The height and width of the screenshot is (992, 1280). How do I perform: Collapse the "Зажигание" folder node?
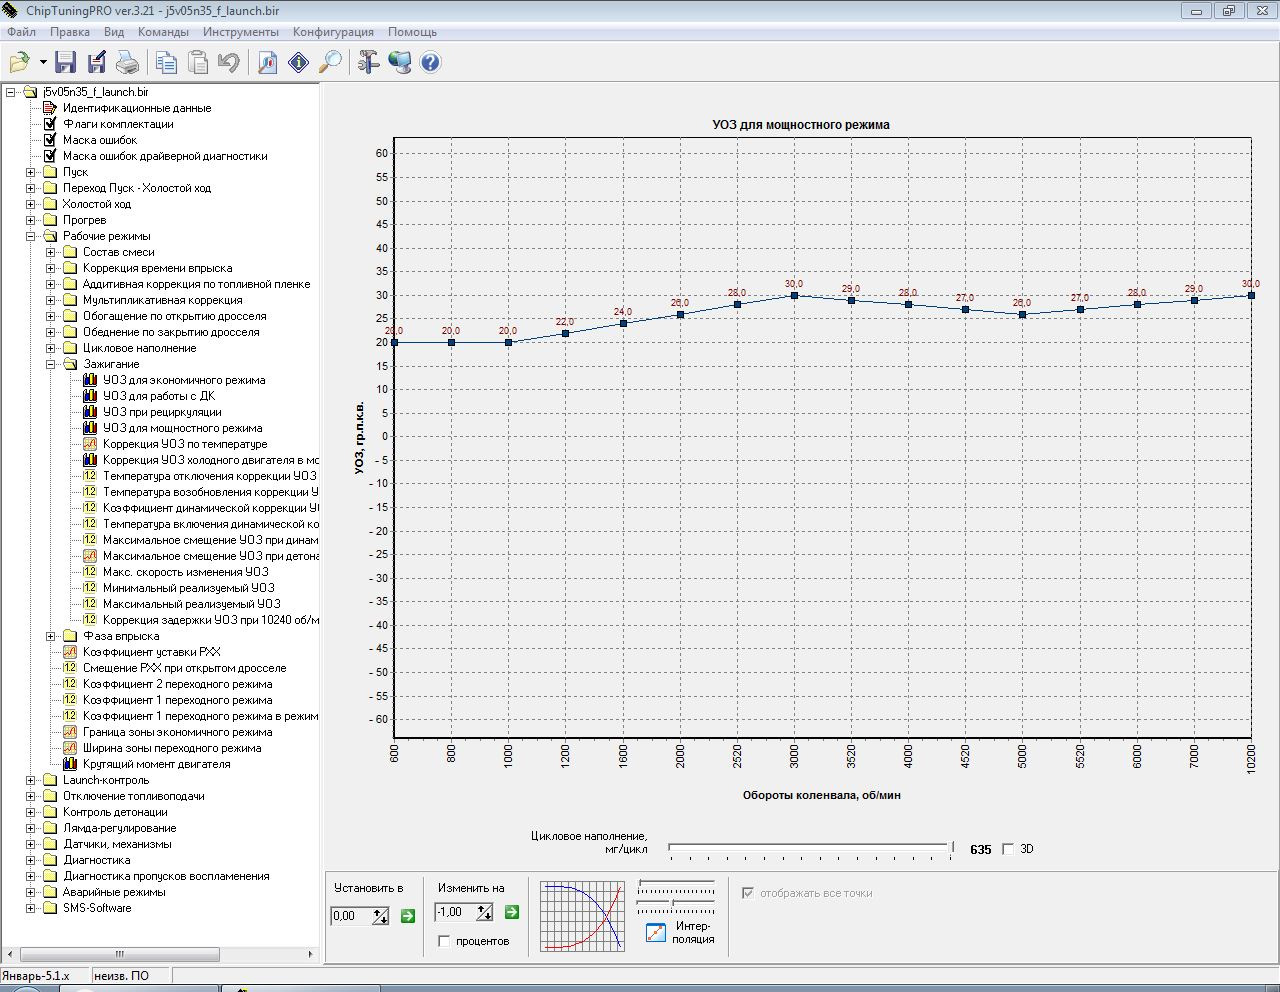(x=51, y=364)
